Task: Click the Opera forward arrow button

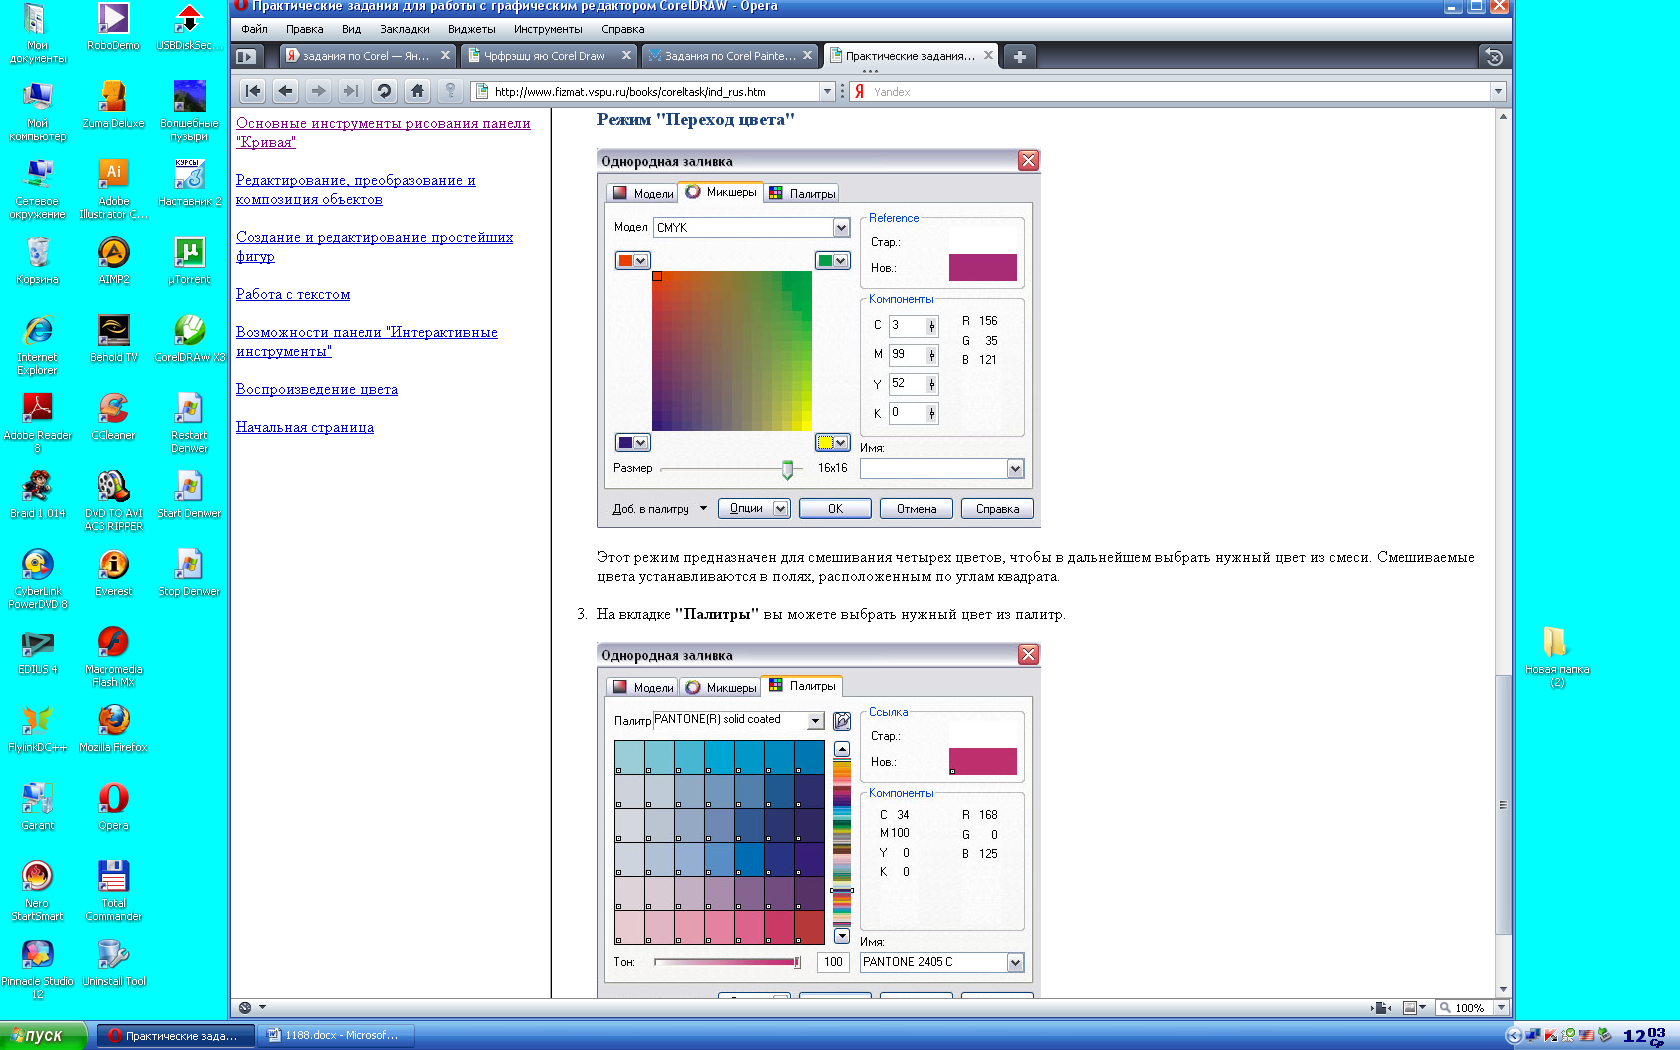Action: pos(318,91)
